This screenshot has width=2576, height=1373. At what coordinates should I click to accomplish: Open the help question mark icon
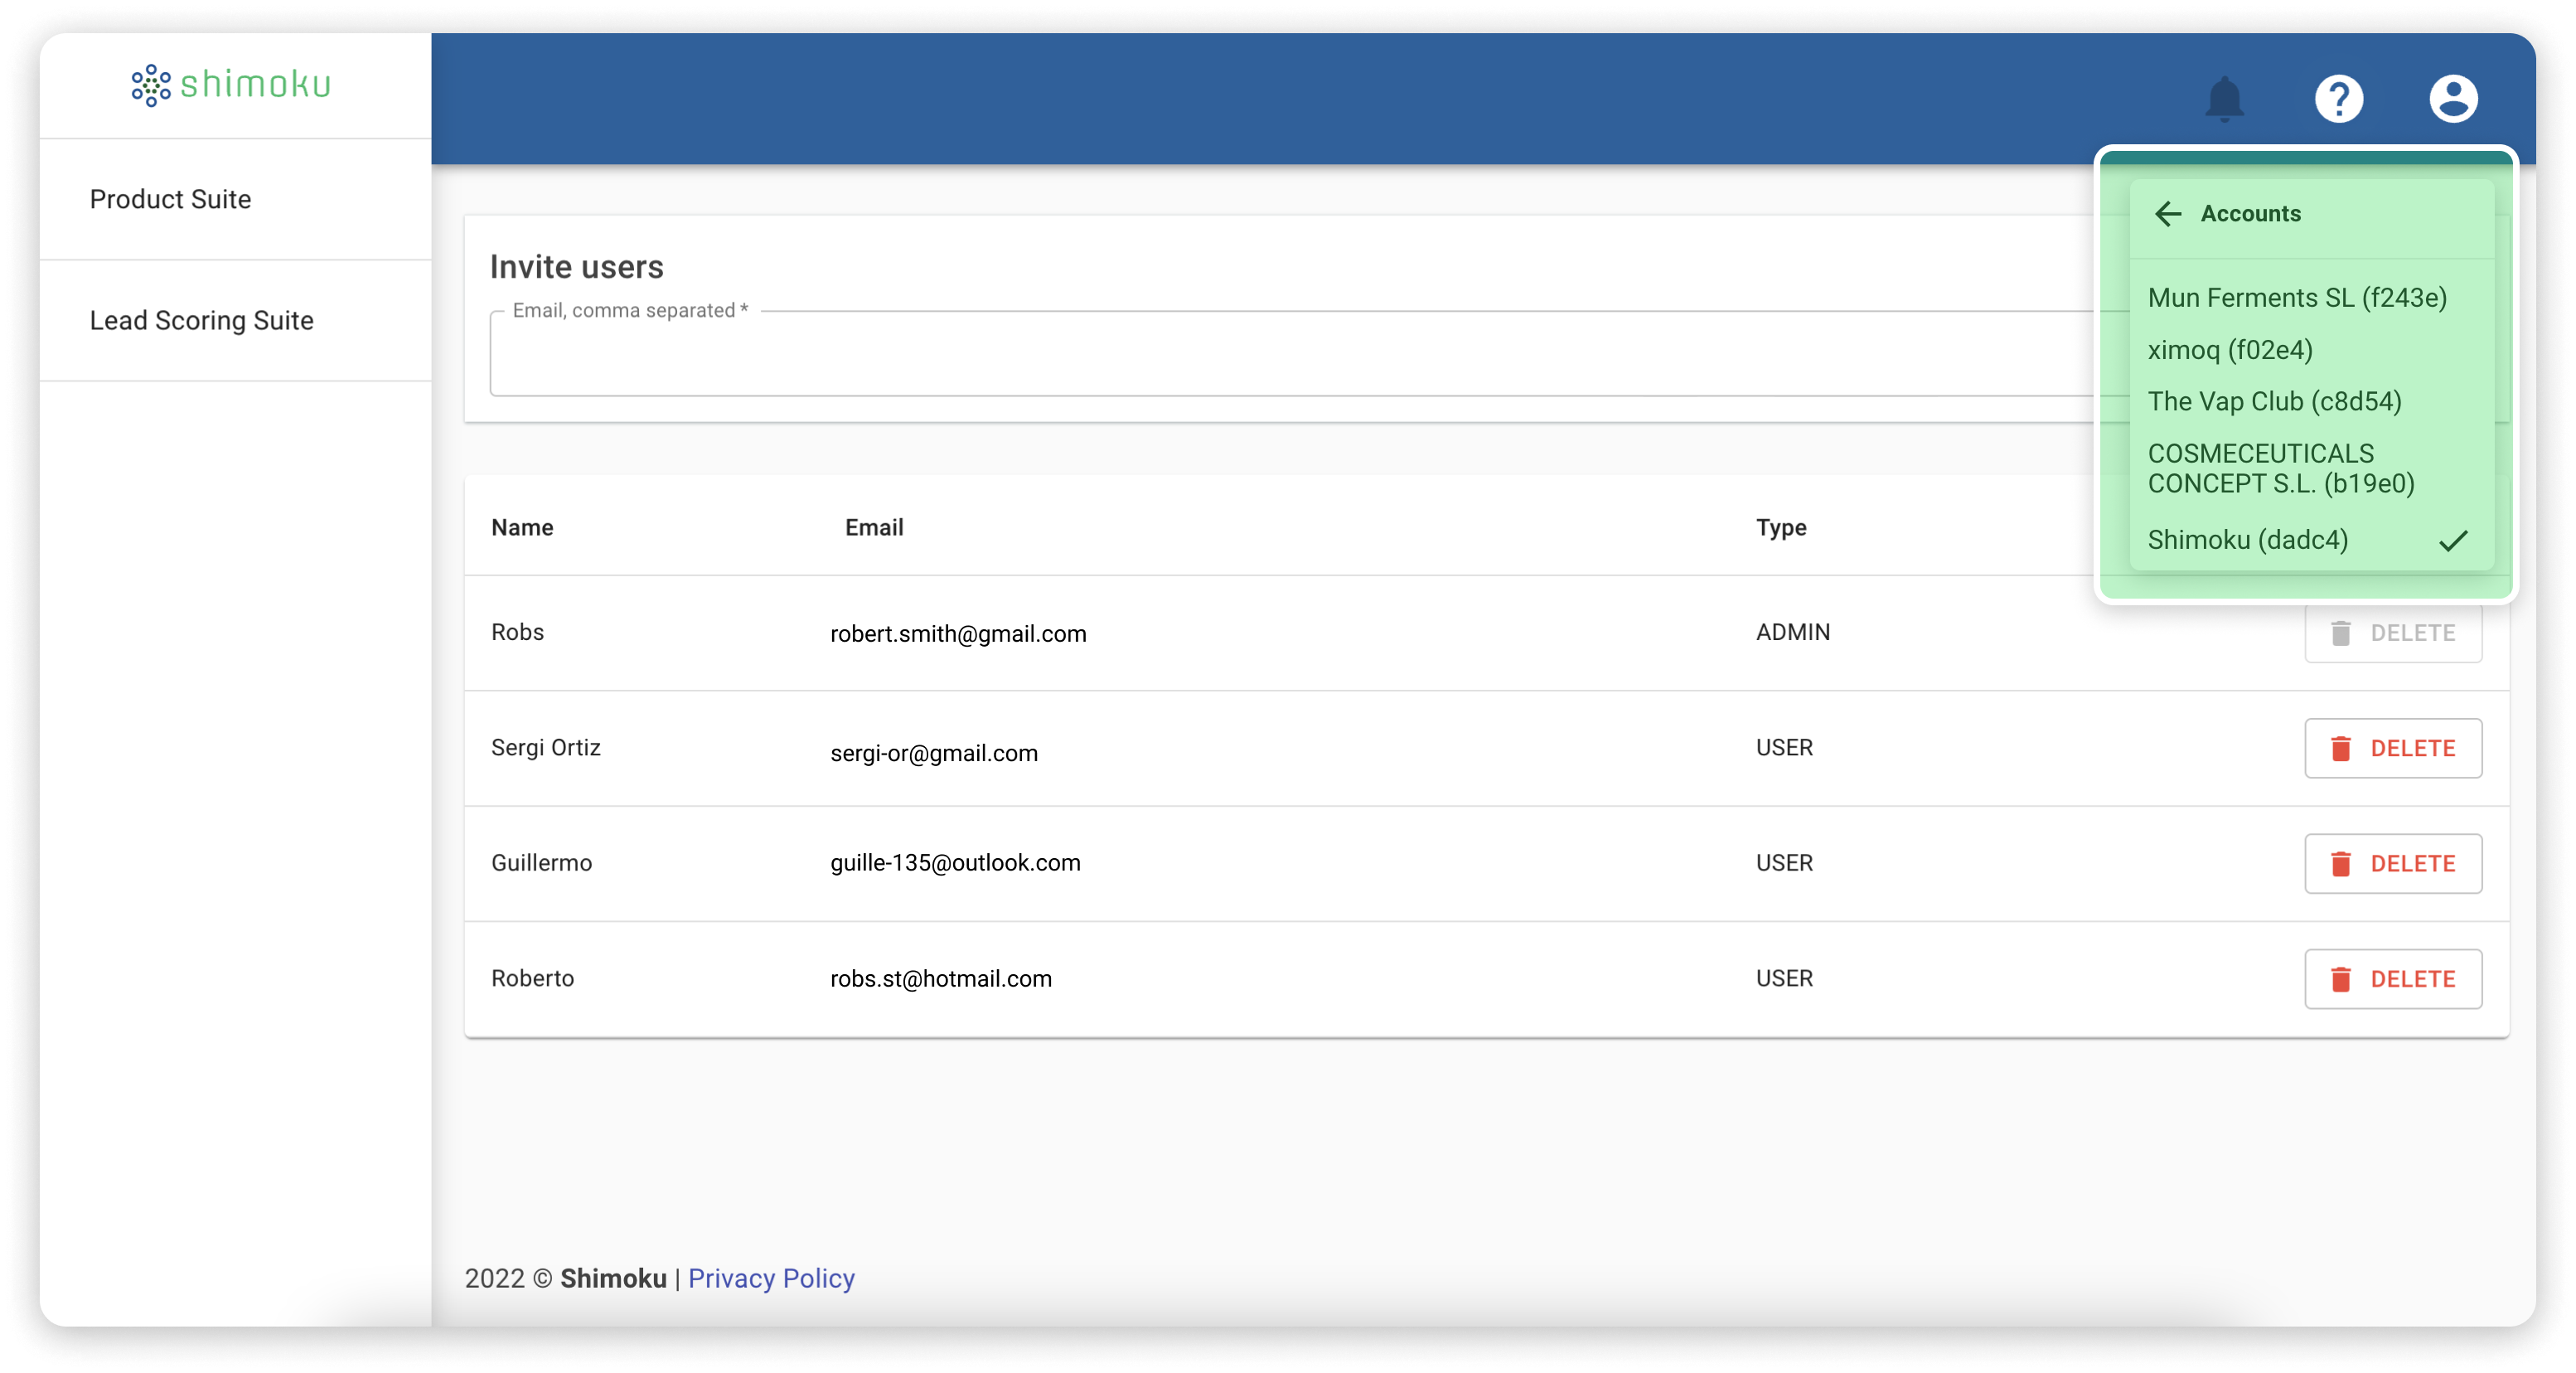2338,99
